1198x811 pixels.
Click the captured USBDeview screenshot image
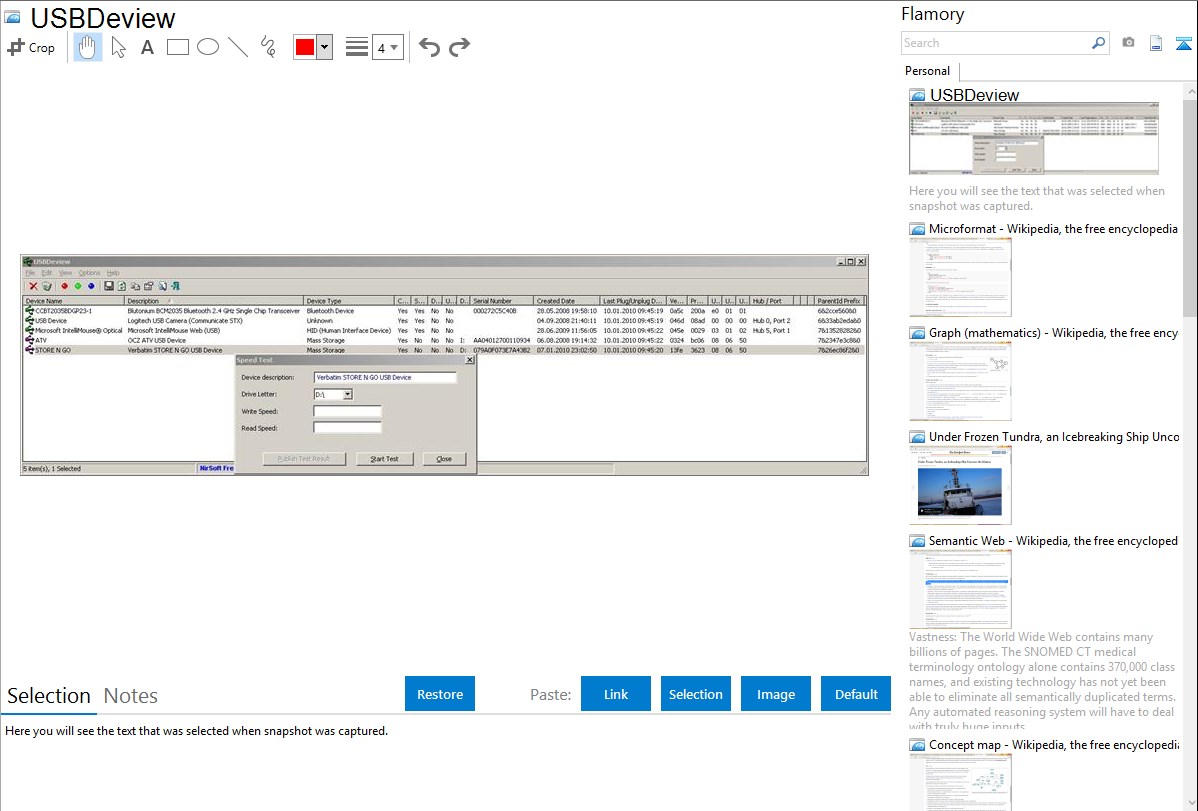(x=445, y=365)
